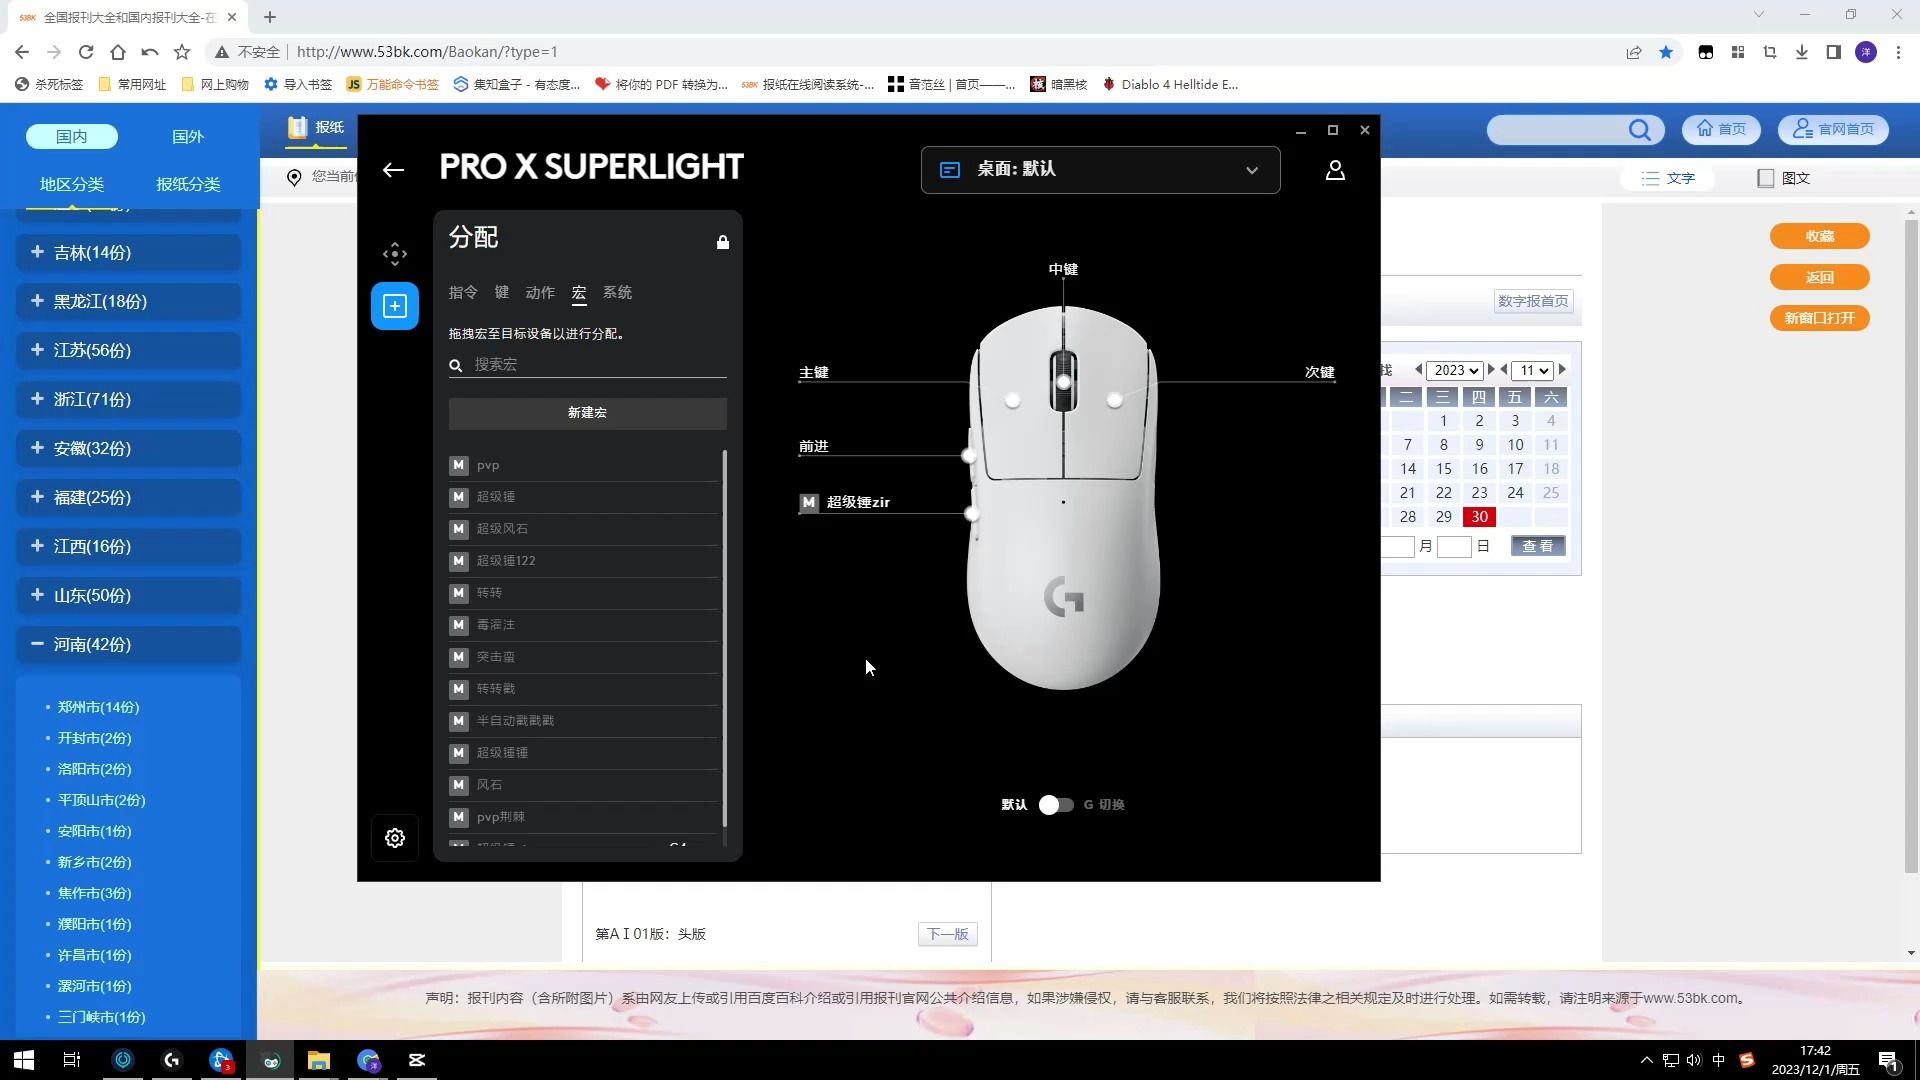Switch to 图文 view mode
The image size is (1920, 1080).
click(x=1784, y=178)
